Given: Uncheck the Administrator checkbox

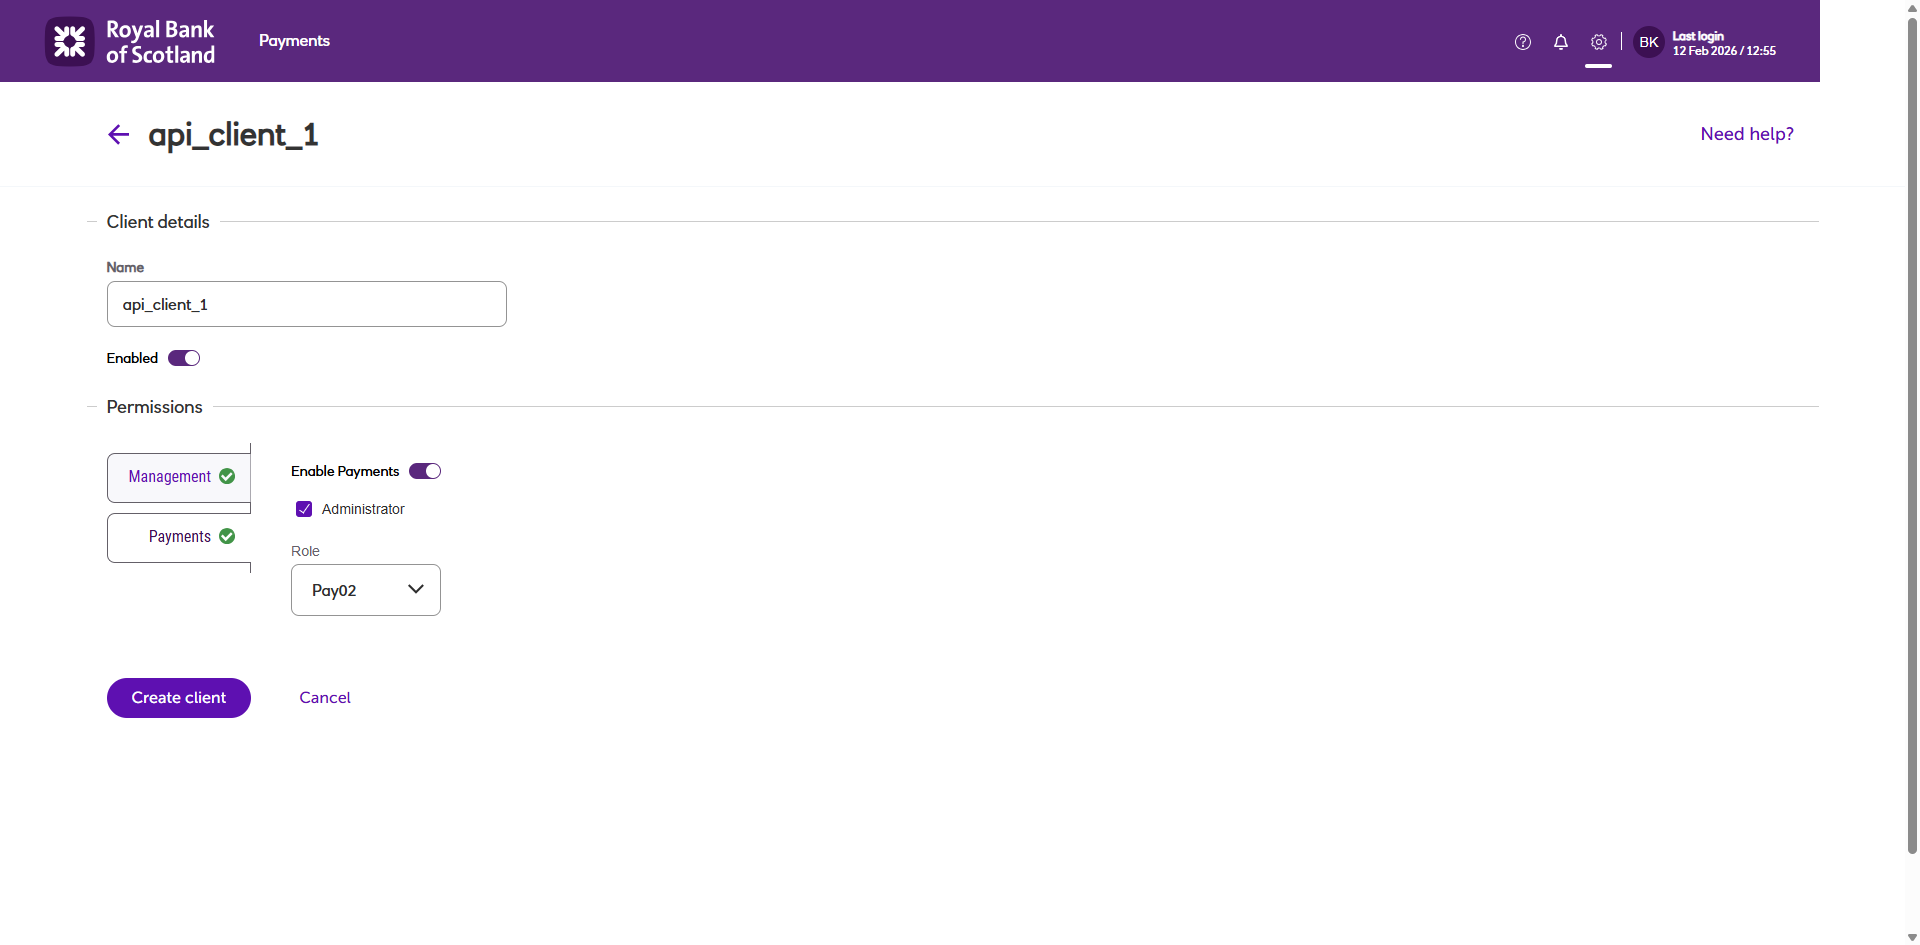Looking at the screenshot, I should (x=304, y=509).
